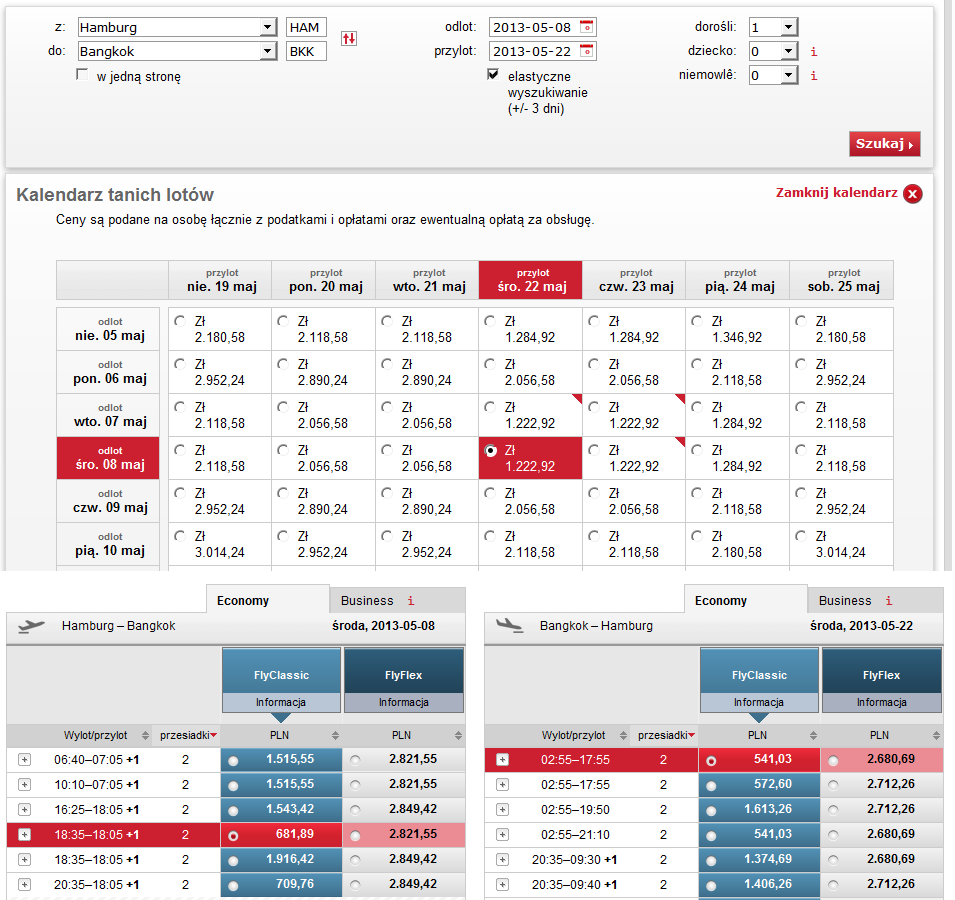
Task: Open the departure date calendar picker icon
Action: tap(587, 27)
